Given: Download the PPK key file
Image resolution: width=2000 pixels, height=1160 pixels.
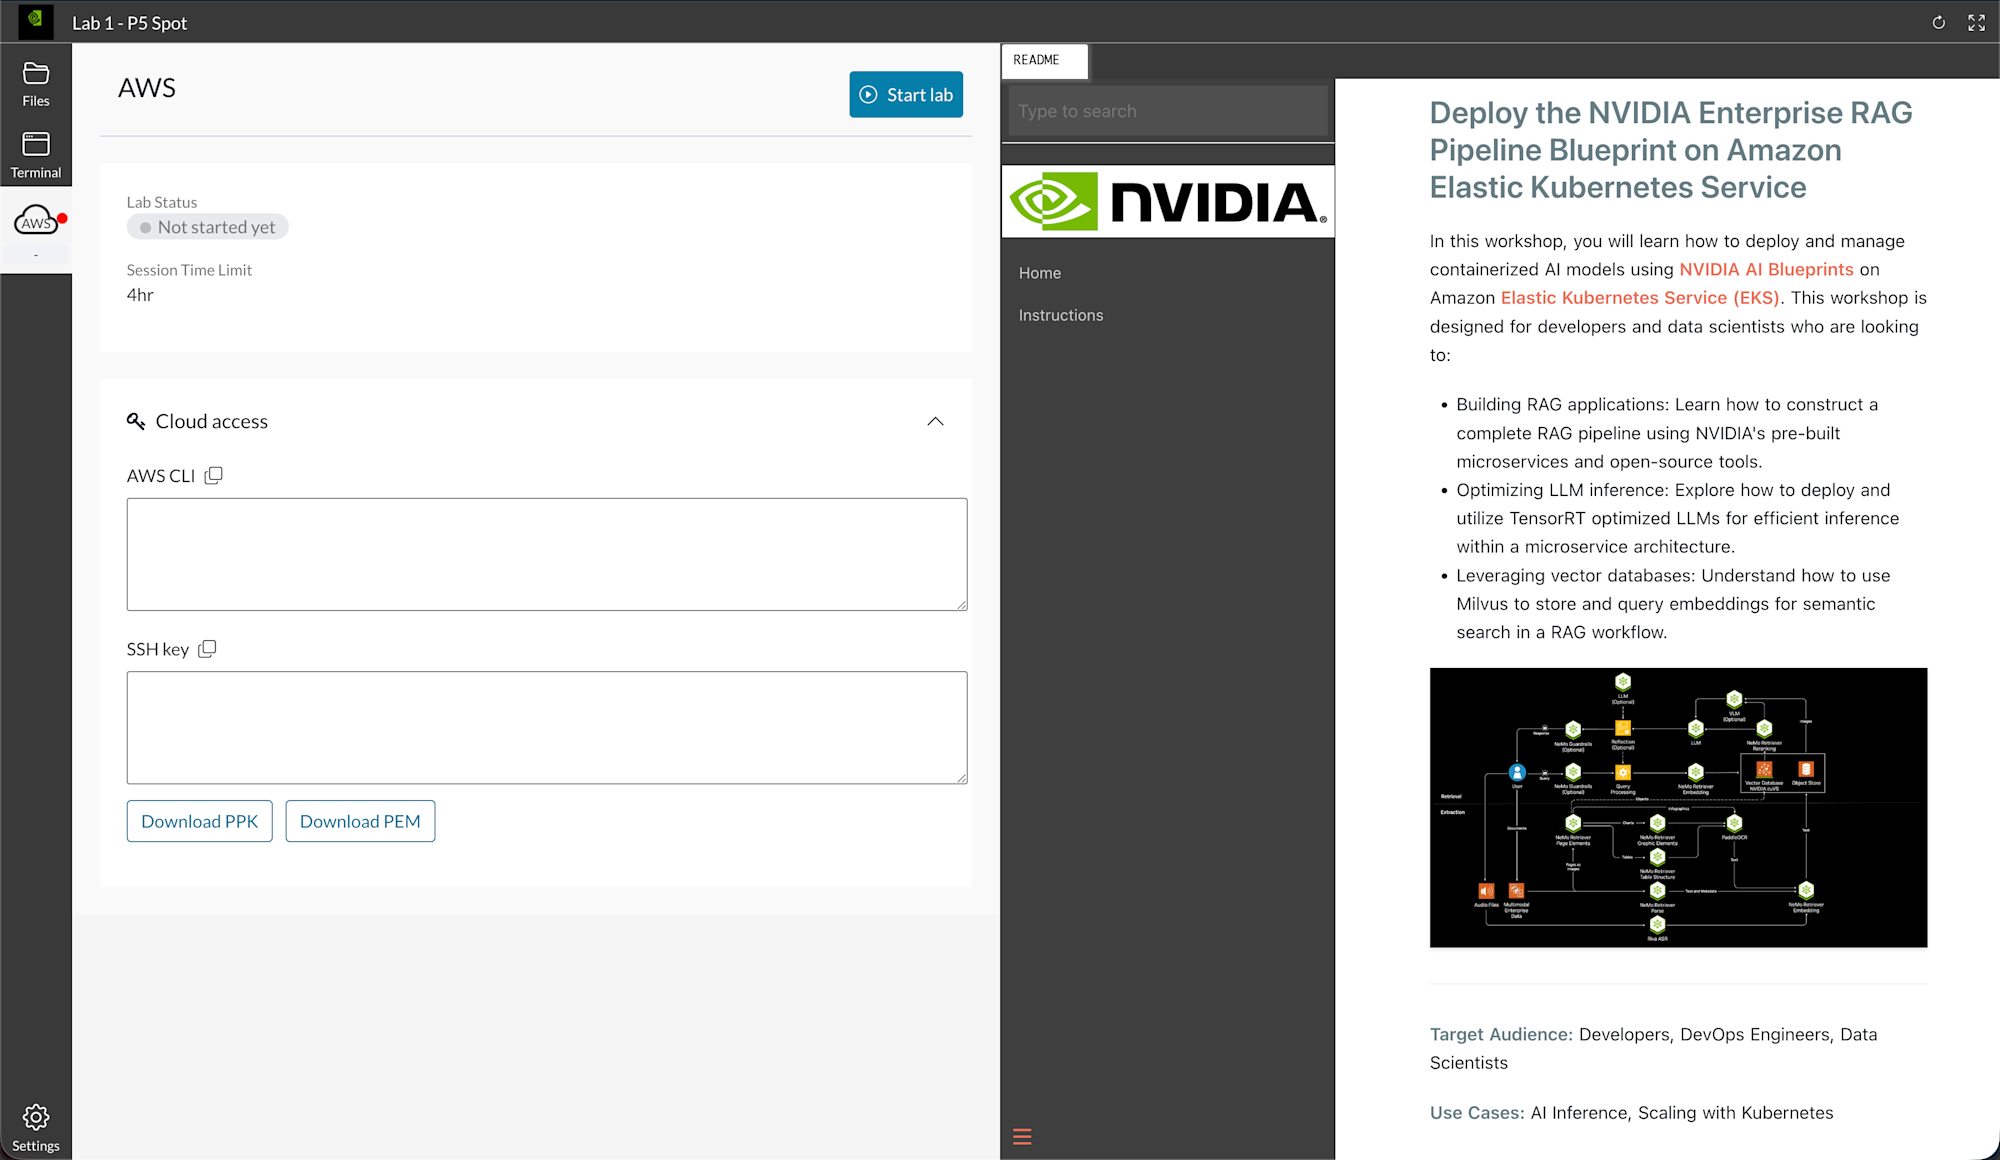Looking at the screenshot, I should tap(199, 821).
